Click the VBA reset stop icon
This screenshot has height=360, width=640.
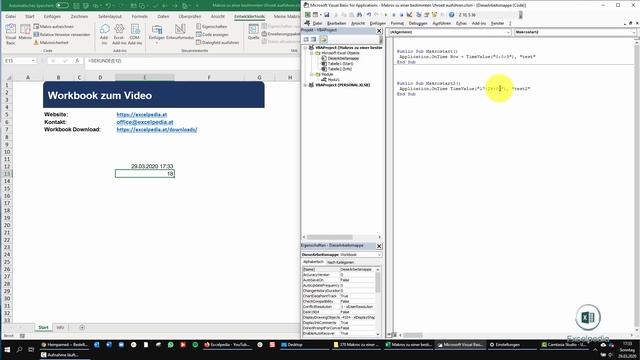[x=401, y=15]
